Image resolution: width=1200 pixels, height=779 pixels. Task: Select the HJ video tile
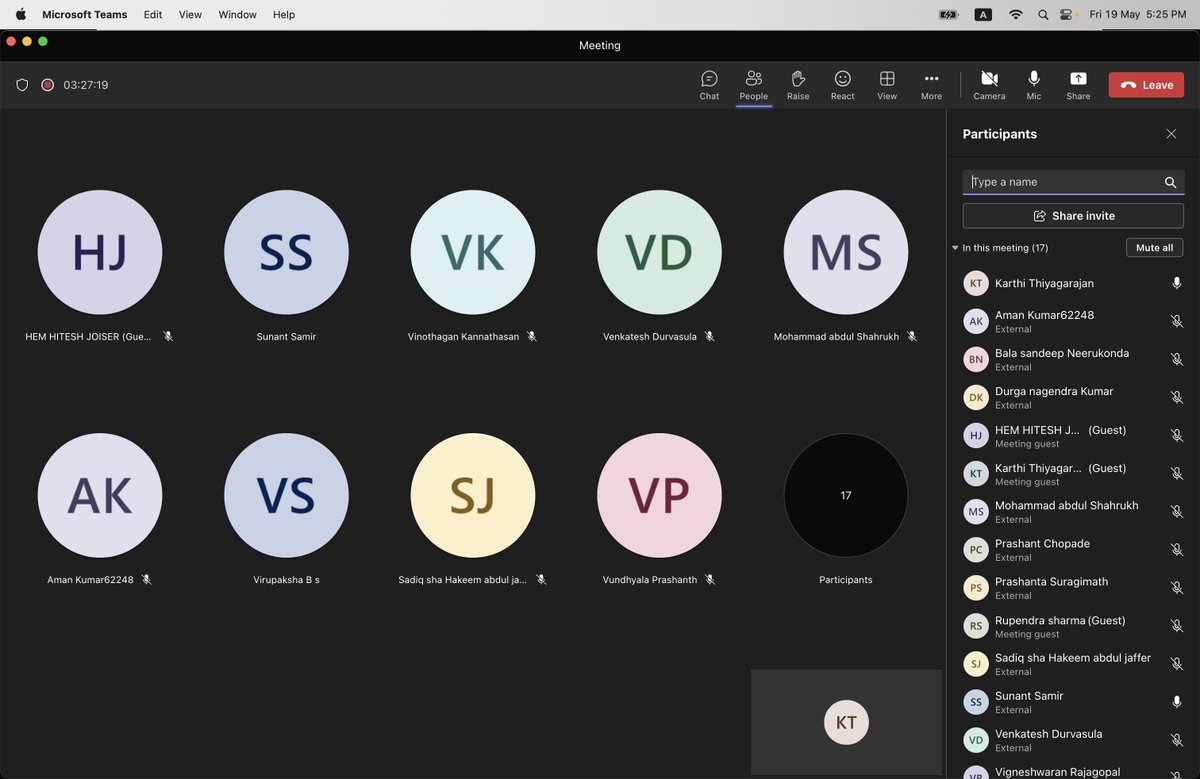point(100,252)
